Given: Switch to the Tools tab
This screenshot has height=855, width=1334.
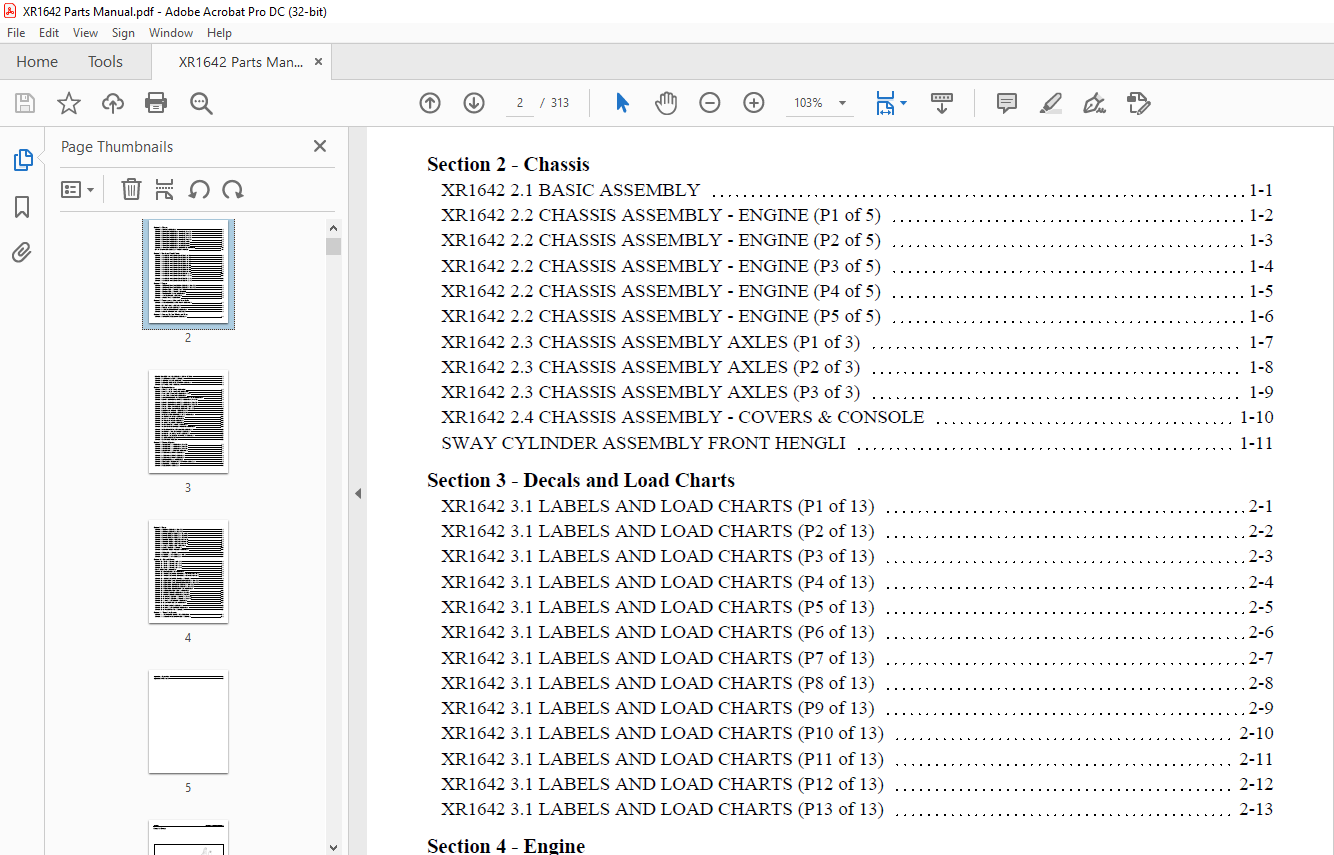Looking at the screenshot, I should point(105,62).
